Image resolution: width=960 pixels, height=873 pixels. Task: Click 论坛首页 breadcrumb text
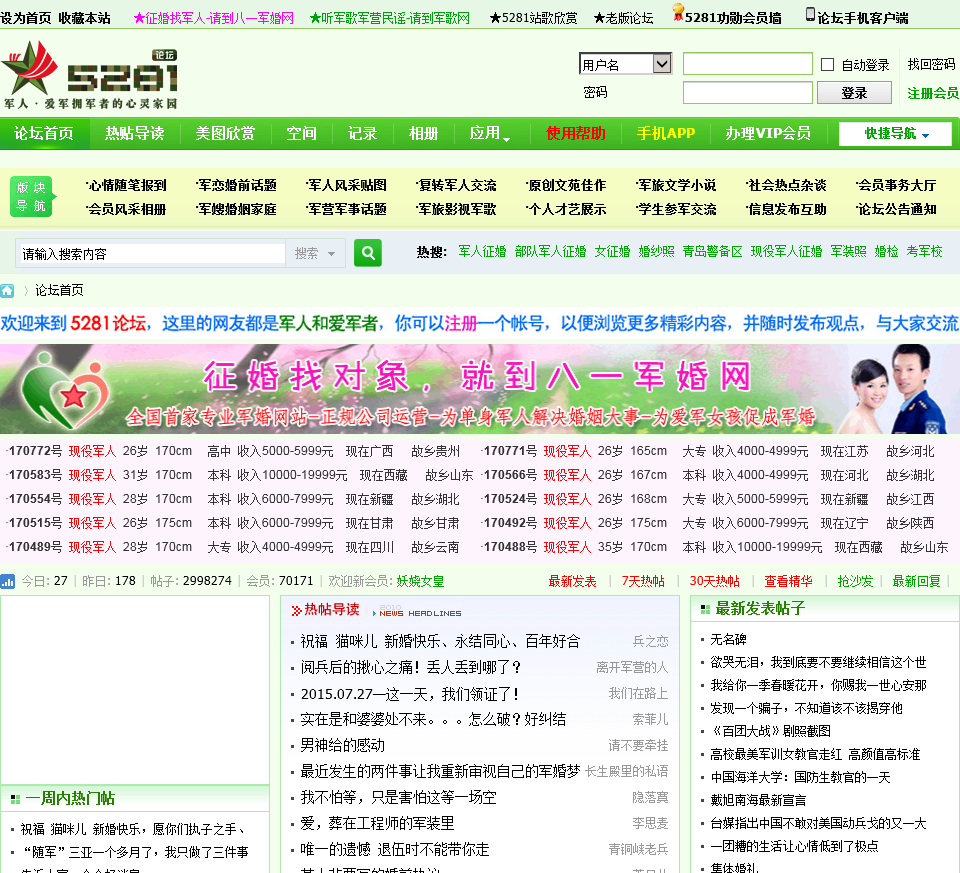click(59, 290)
